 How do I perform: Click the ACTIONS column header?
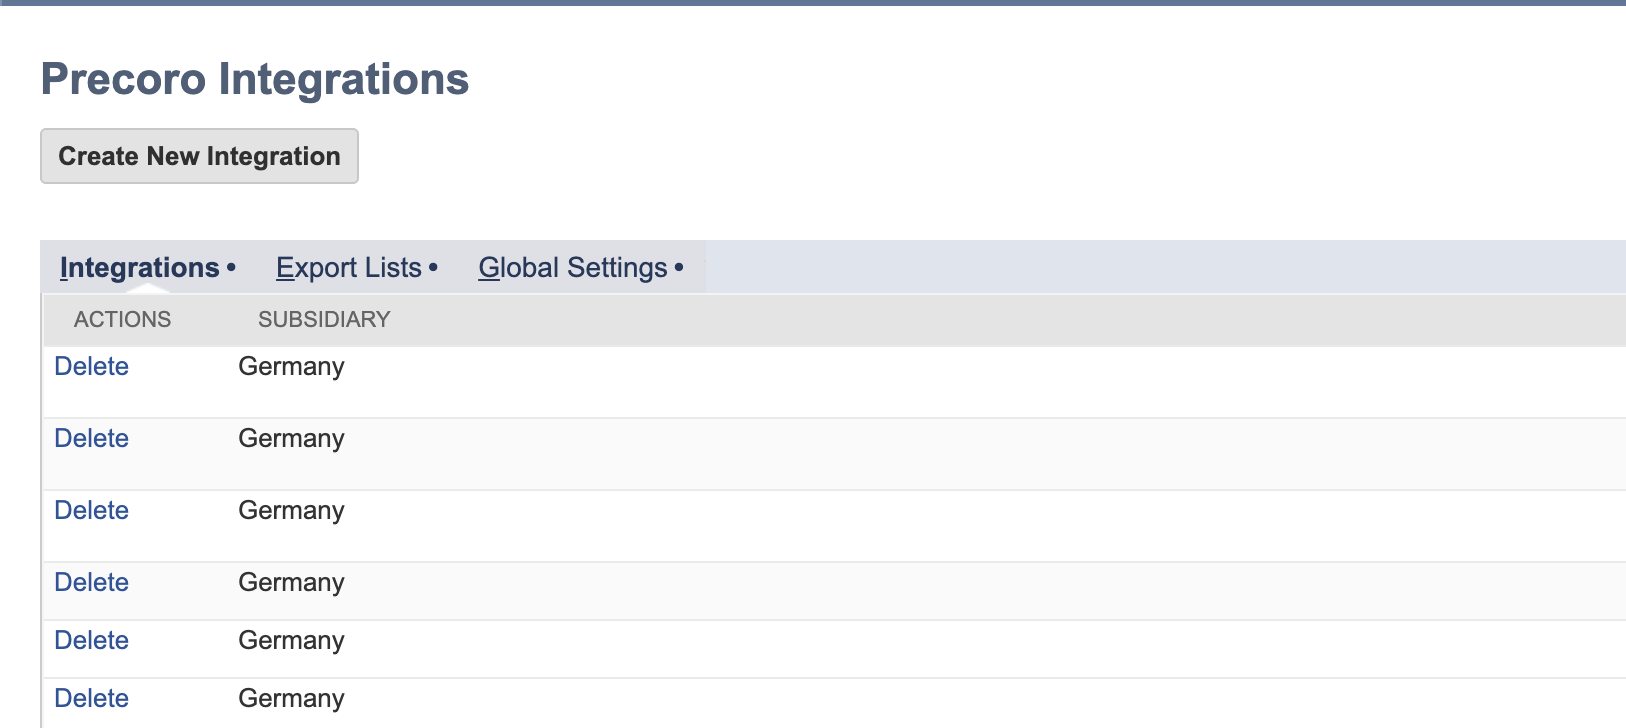click(x=122, y=320)
